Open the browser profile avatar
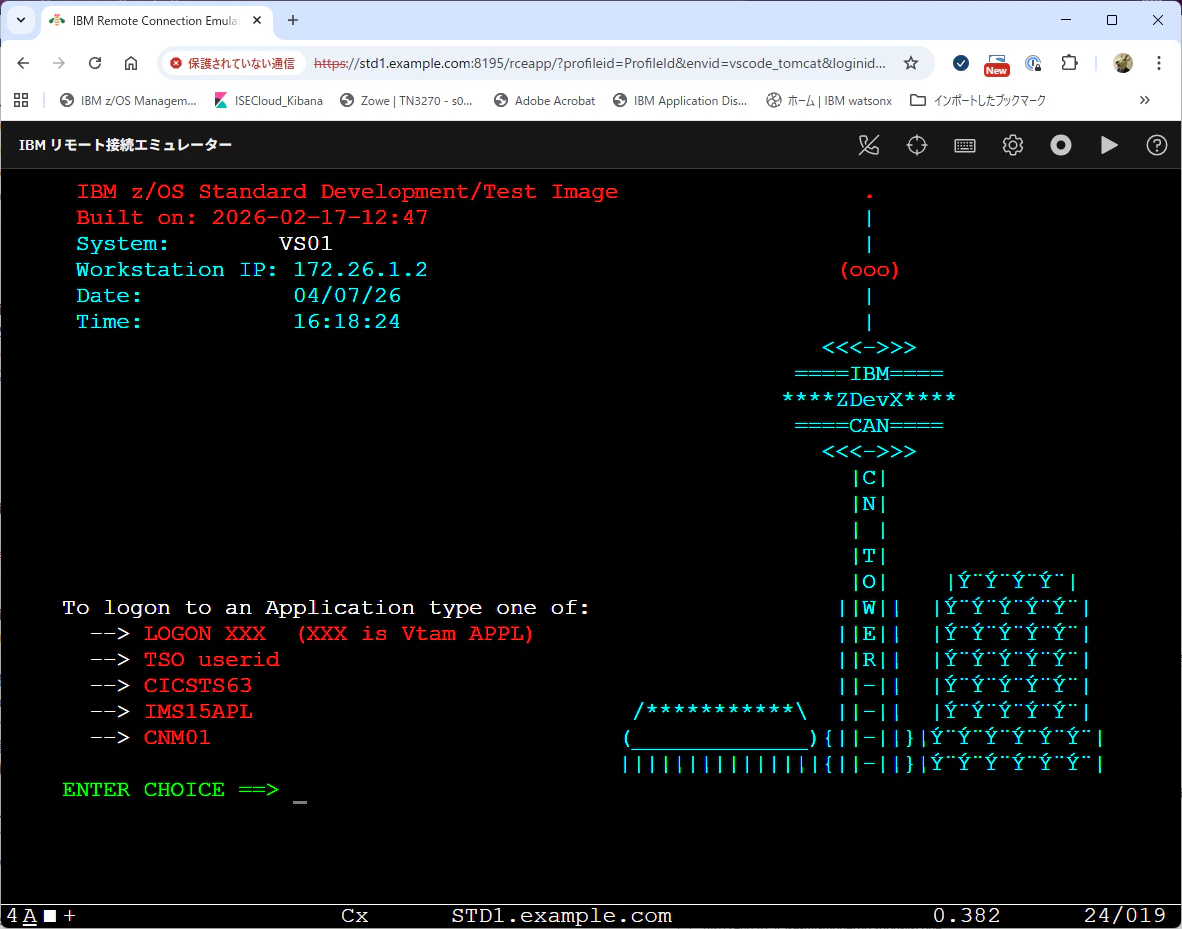 (x=1122, y=63)
